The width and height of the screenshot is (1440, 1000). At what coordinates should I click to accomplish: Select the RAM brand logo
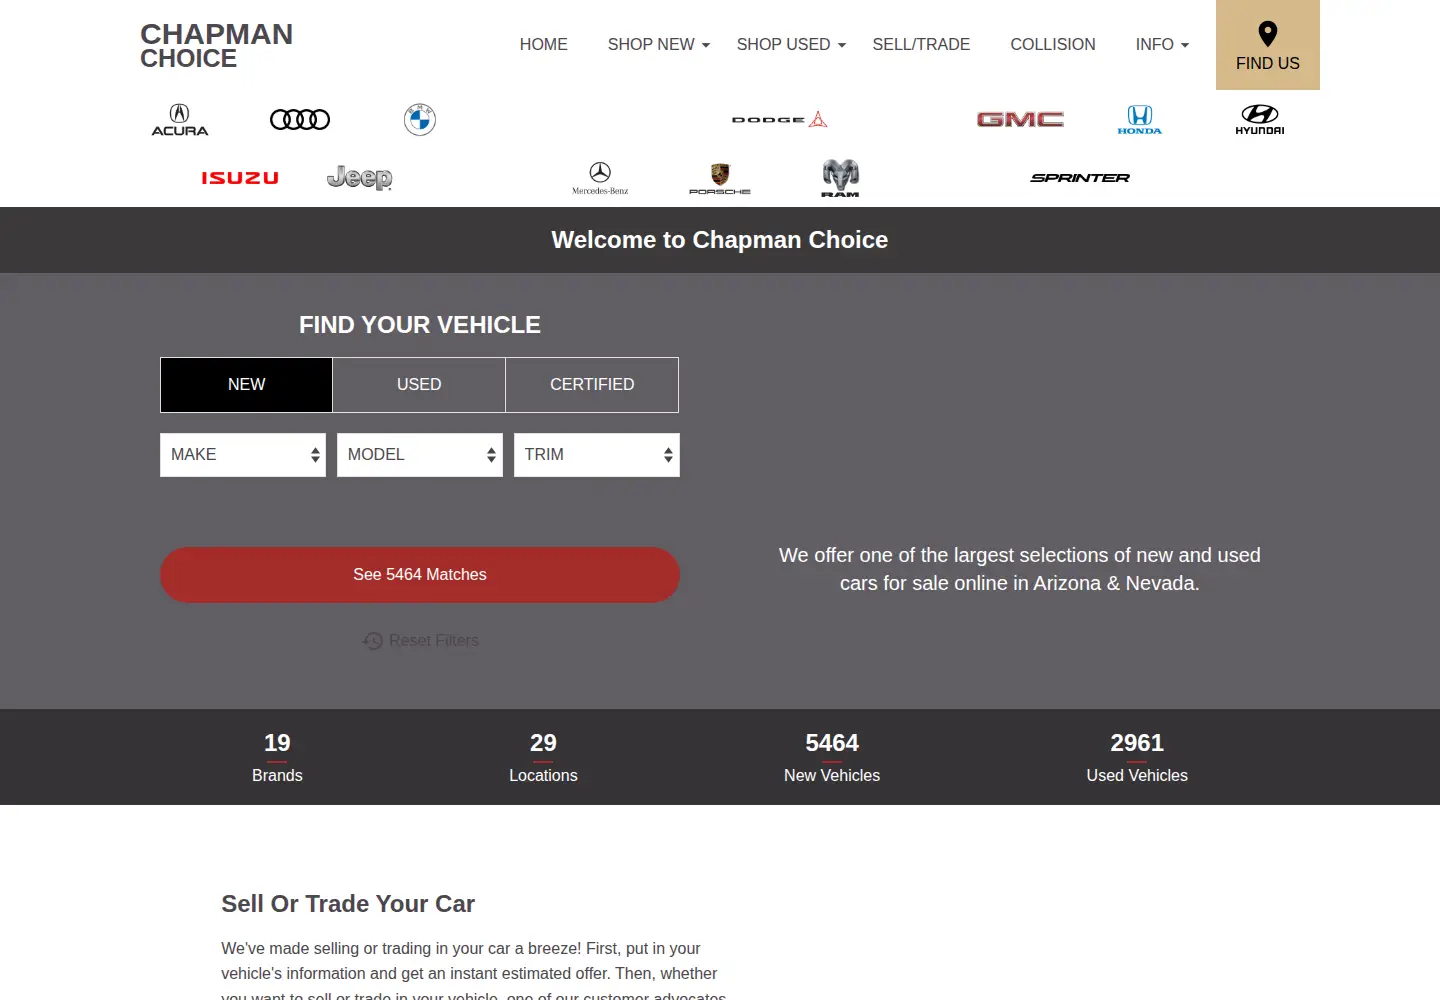click(x=840, y=178)
